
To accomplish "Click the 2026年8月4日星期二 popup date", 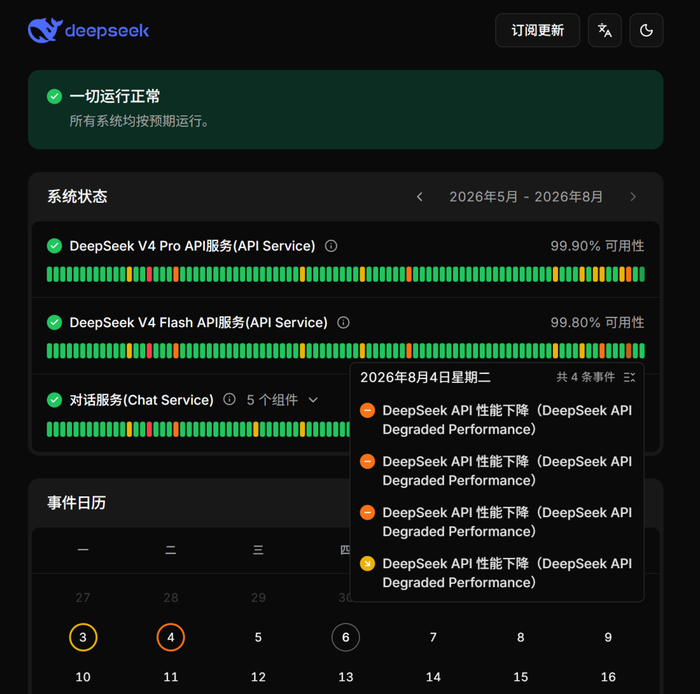I will click(425, 378).
